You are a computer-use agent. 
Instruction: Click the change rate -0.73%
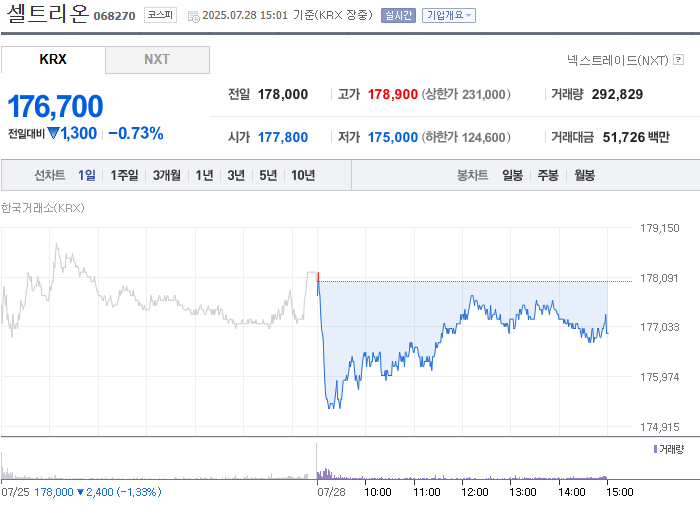click(x=136, y=133)
